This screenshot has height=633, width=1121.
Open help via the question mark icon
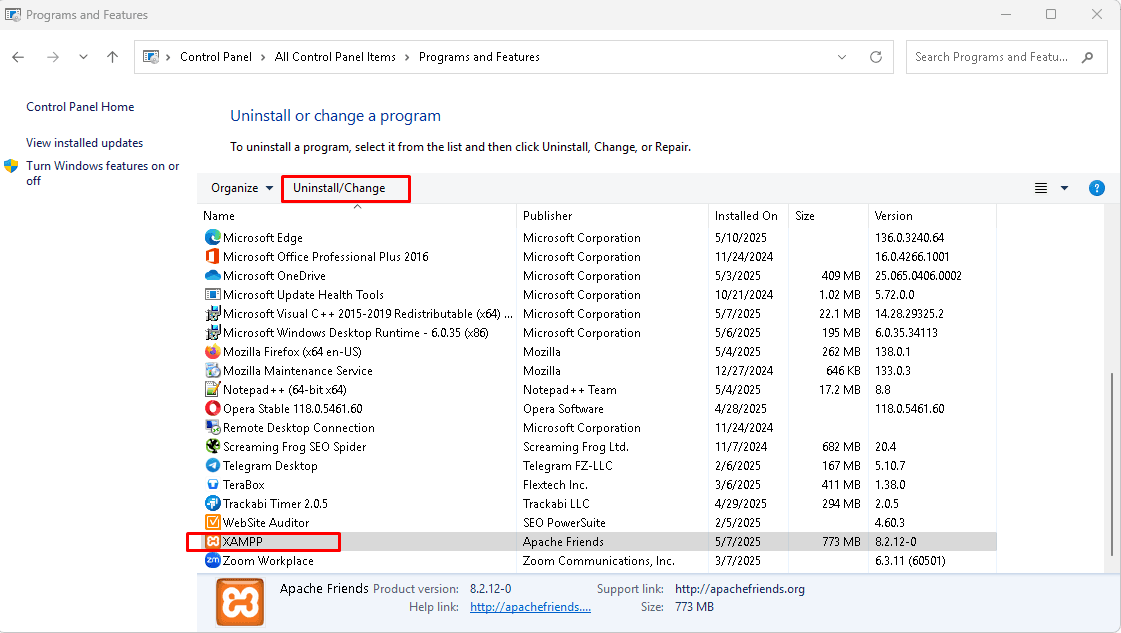pos(1096,188)
